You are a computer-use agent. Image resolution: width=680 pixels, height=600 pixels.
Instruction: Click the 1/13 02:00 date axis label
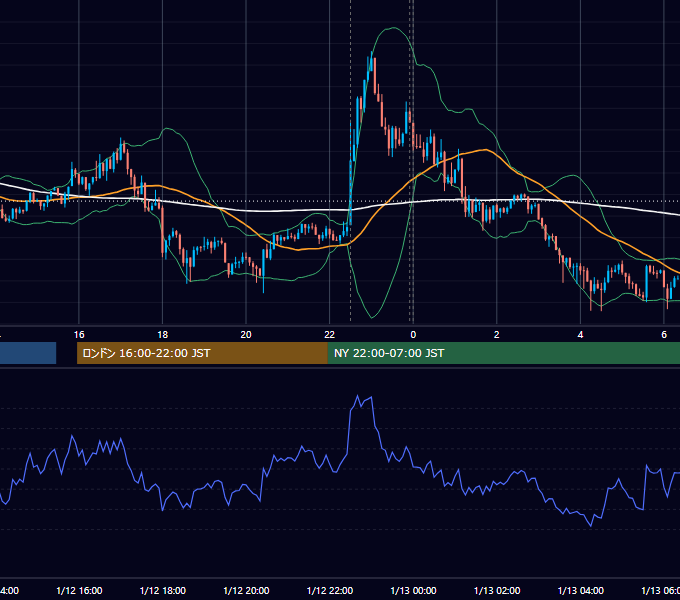tap(497, 590)
